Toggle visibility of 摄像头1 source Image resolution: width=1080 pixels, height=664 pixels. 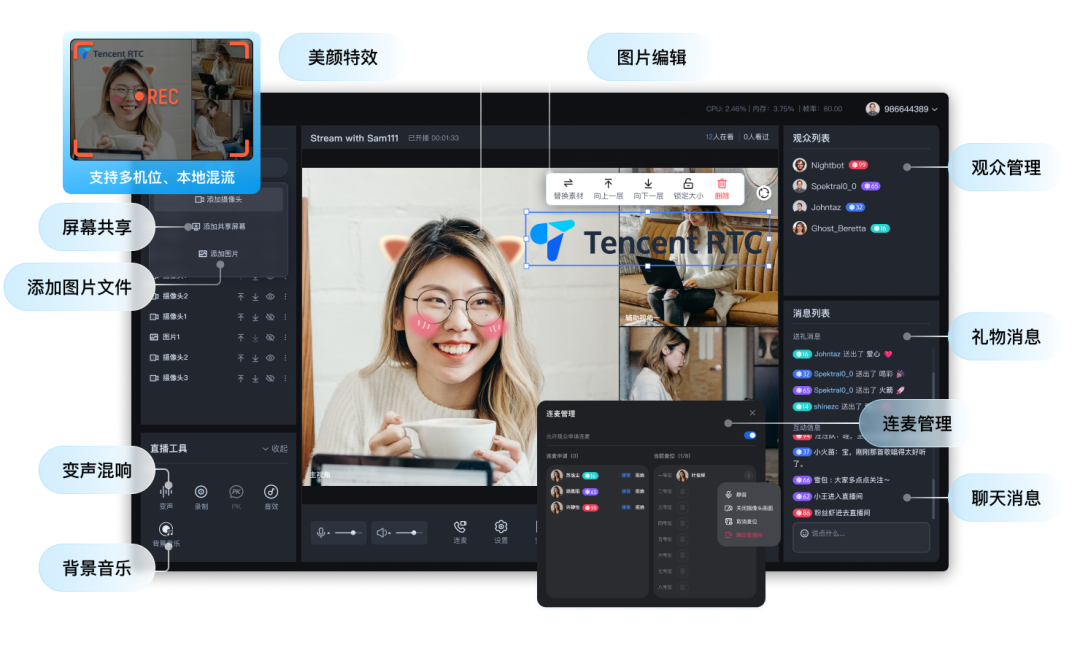(x=270, y=317)
